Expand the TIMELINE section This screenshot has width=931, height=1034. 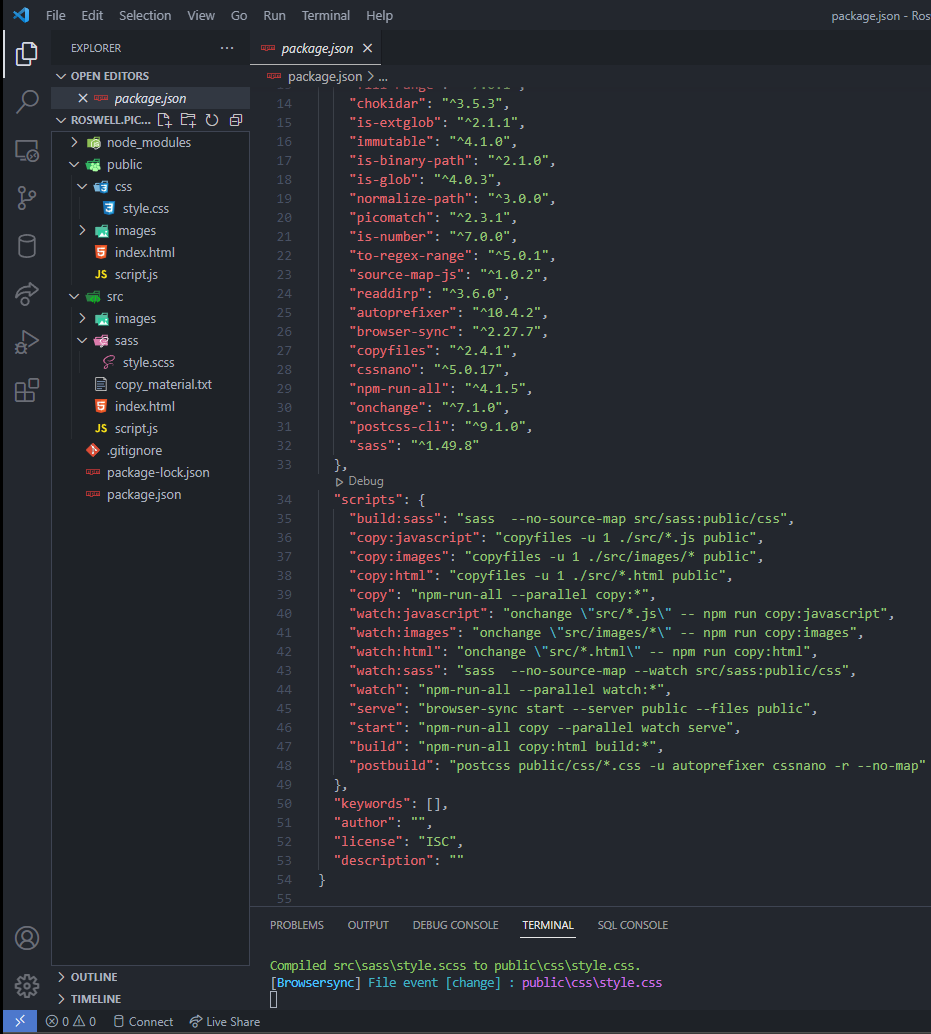pos(96,999)
